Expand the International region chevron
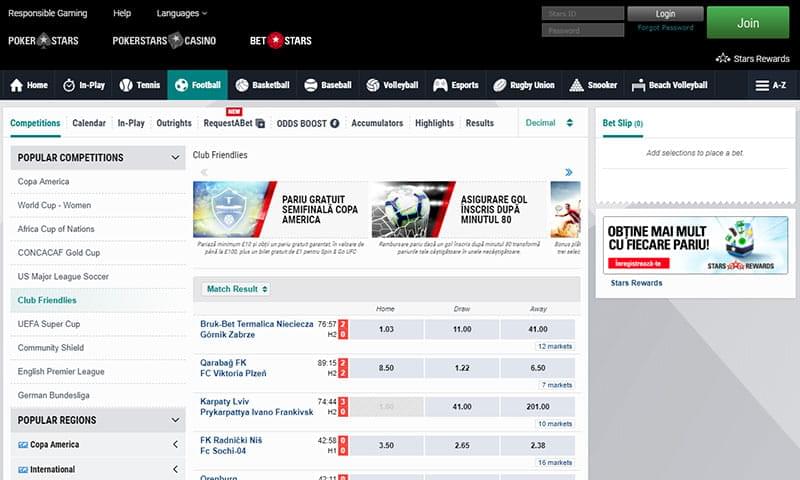The height and width of the screenshot is (480, 800). click(x=175, y=469)
